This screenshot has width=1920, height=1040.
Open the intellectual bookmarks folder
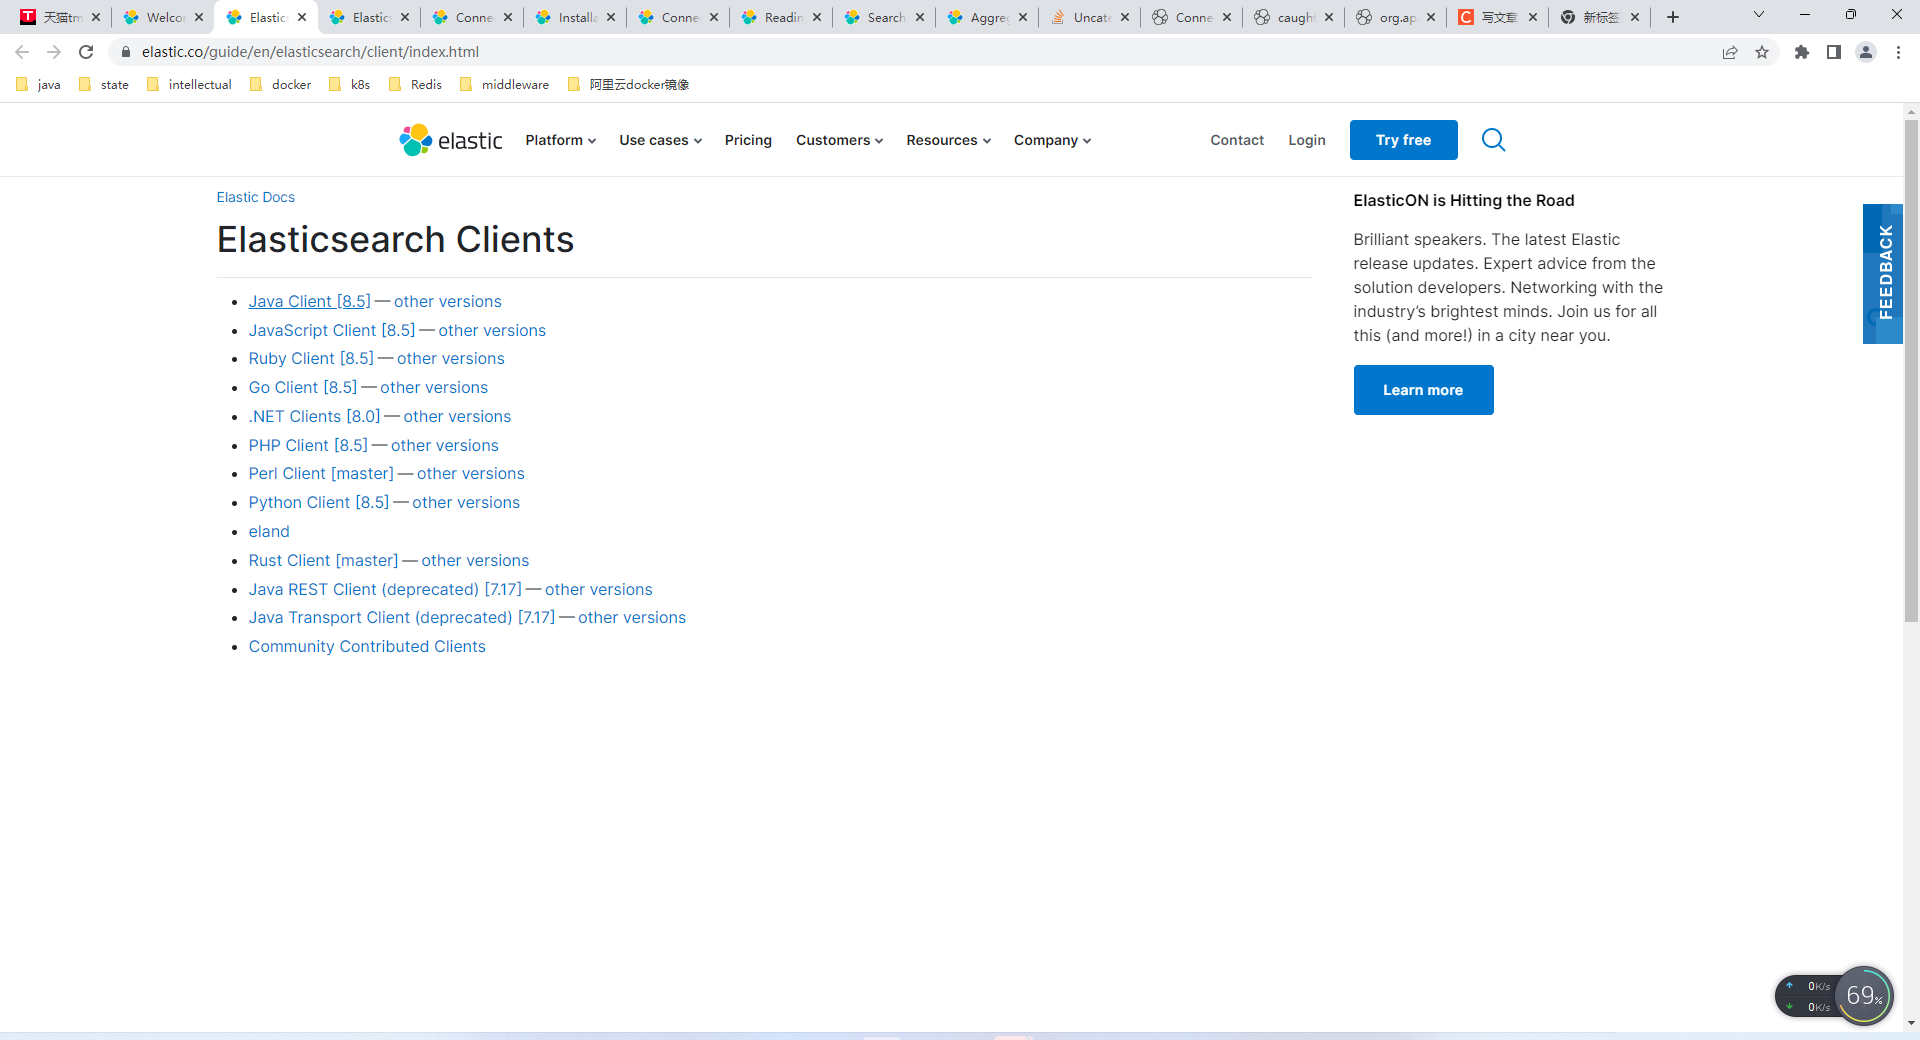click(189, 85)
